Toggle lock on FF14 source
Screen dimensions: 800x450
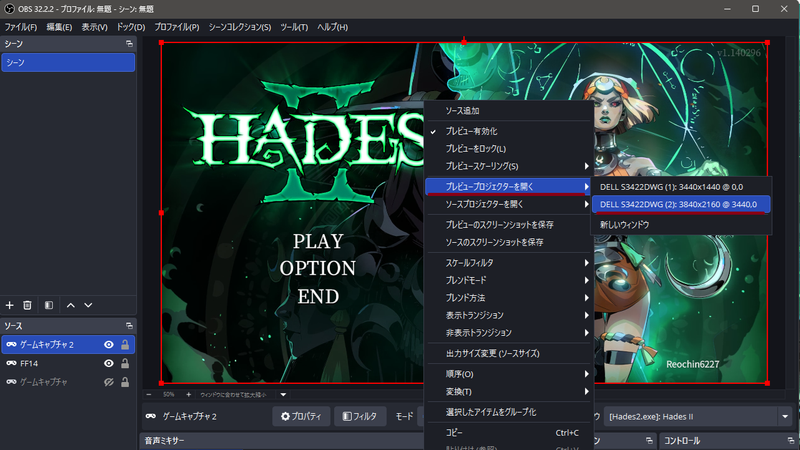[x=125, y=363]
